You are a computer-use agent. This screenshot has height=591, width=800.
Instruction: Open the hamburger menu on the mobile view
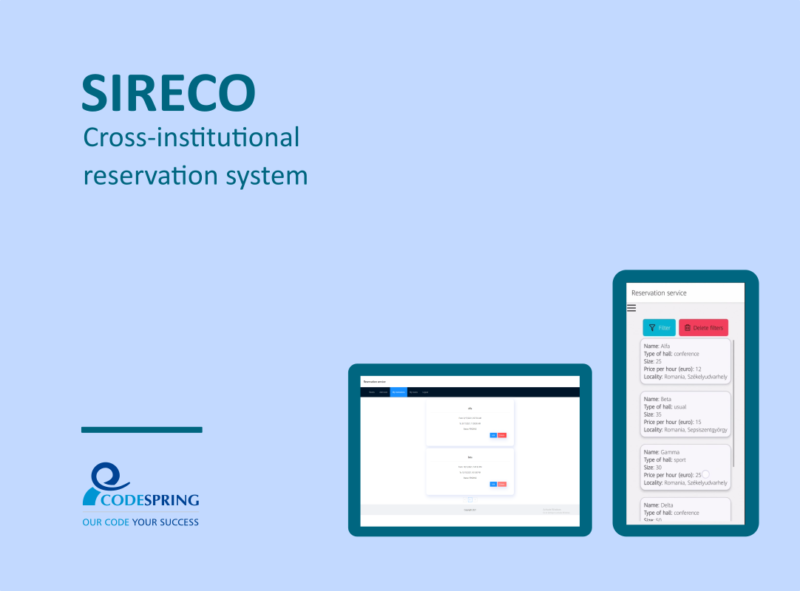pyautogui.click(x=631, y=308)
